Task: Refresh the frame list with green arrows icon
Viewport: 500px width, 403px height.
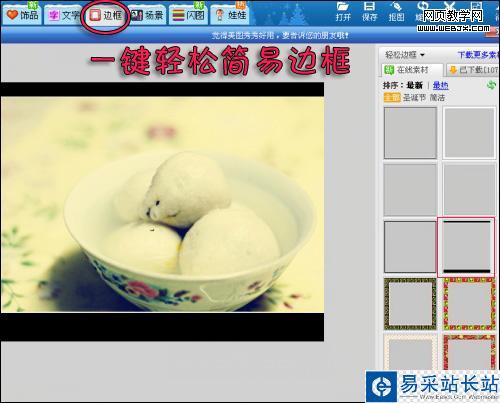Action: (x=492, y=85)
